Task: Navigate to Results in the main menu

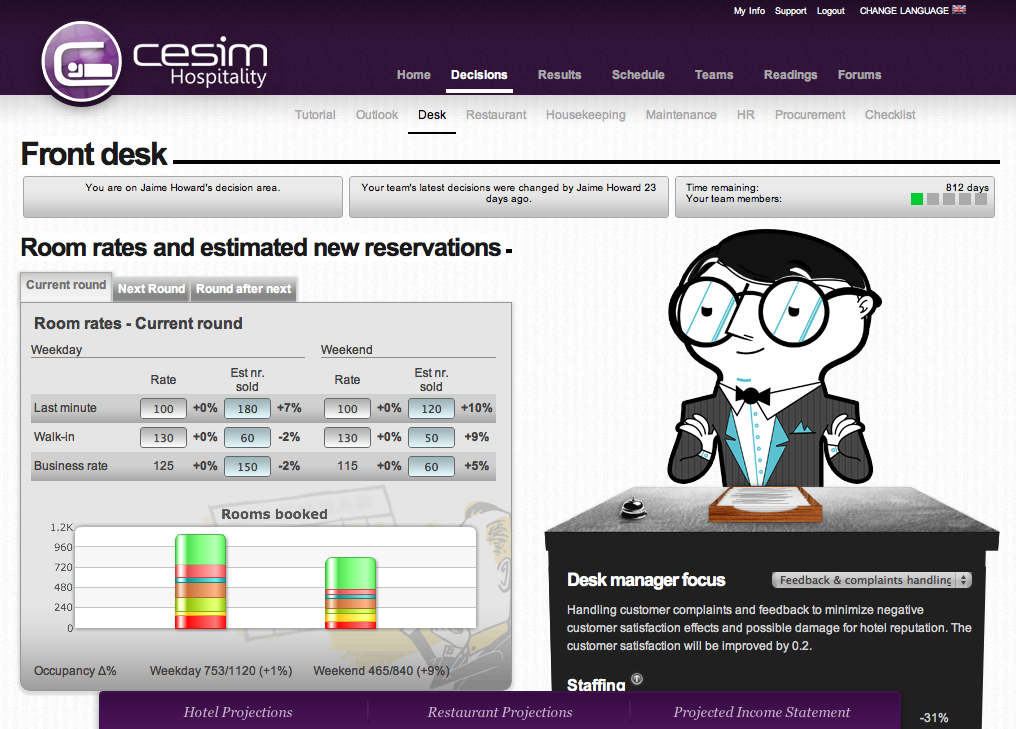Action: [560, 74]
